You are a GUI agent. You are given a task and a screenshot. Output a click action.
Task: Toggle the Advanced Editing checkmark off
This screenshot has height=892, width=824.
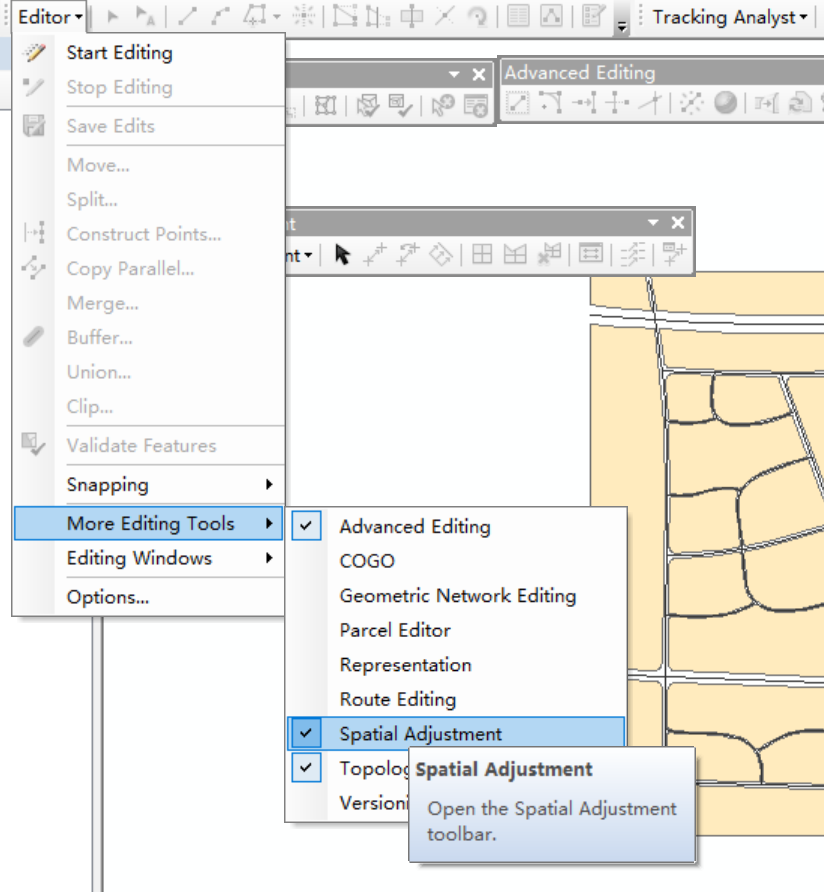[306, 525]
